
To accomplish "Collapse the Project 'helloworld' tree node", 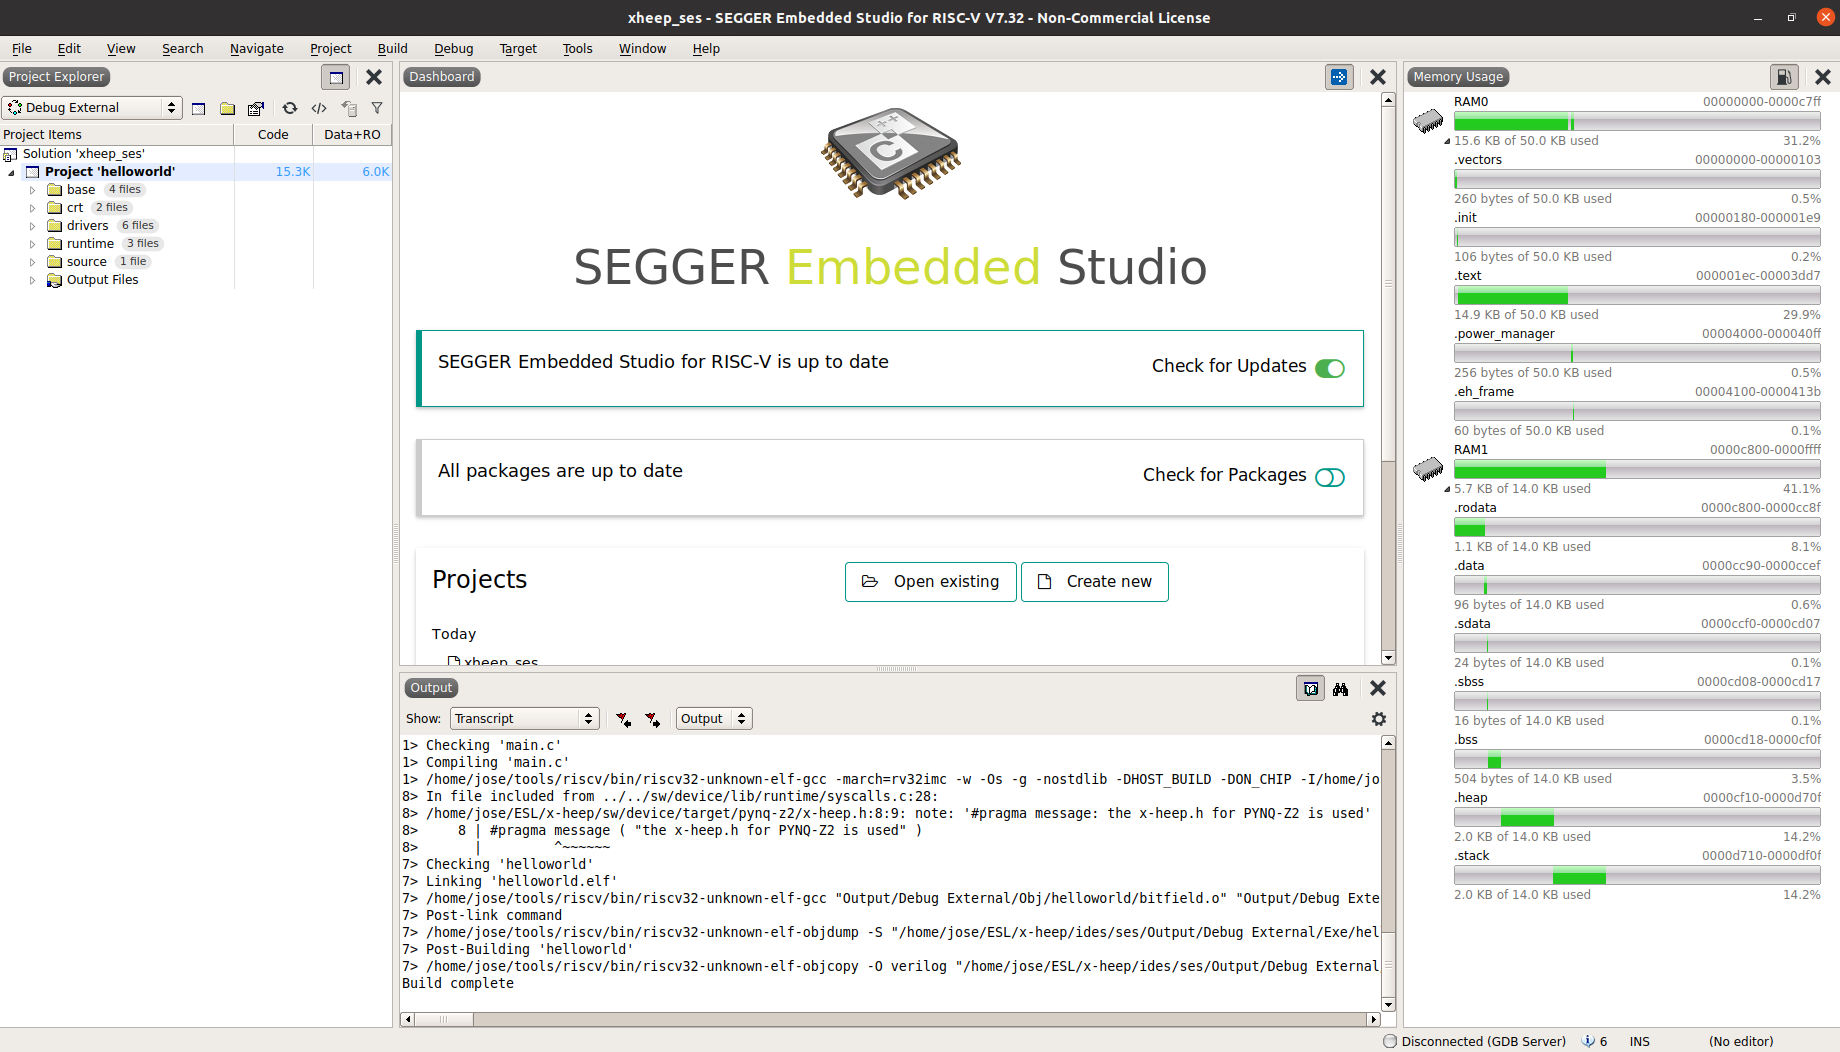I will pos(11,173).
